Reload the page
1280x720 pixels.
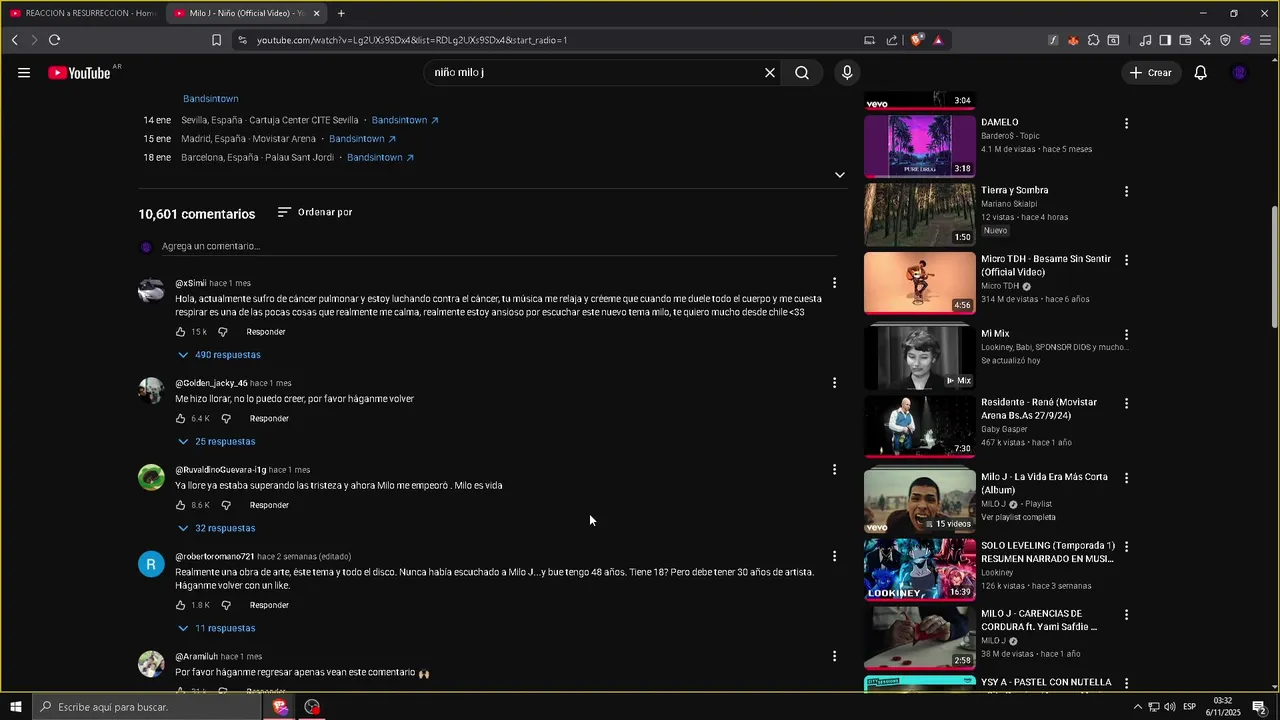click(54, 40)
